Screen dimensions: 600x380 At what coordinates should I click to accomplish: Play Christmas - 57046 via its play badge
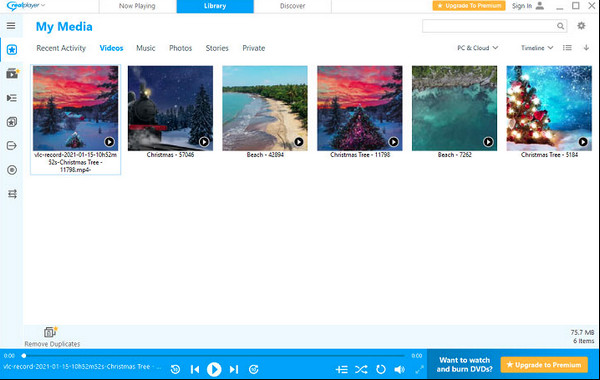tap(204, 142)
